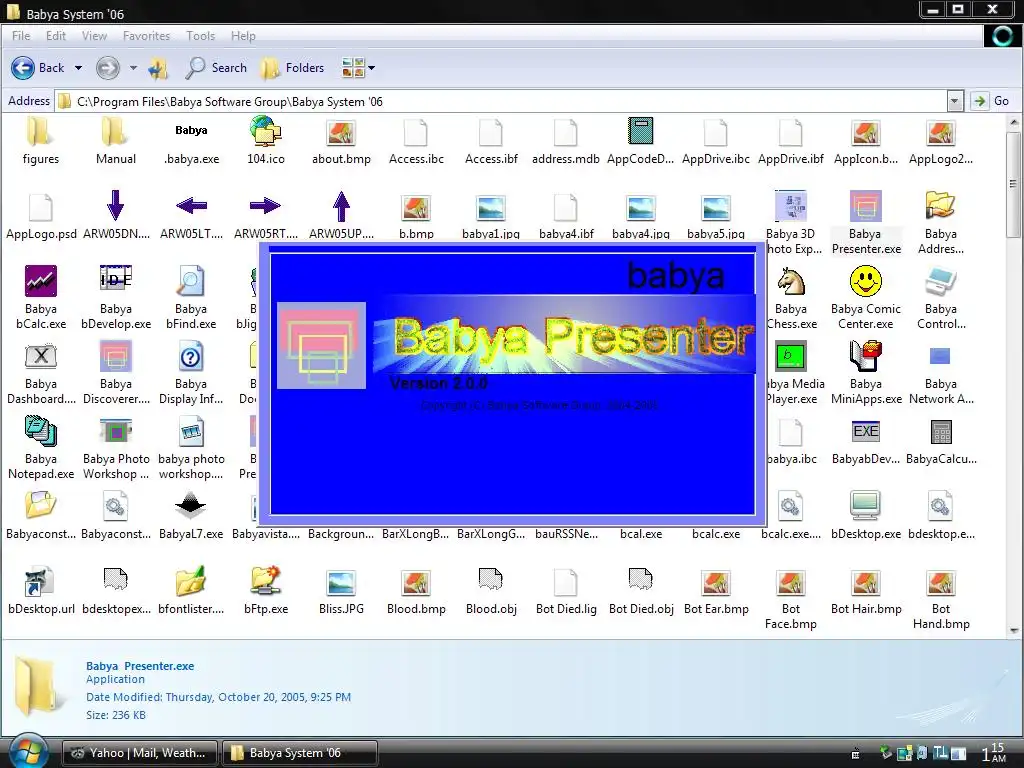The height and width of the screenshot is (768, 1024).
Task: Select Babya MiniApps.exe icon
Action: click(866, 357)
